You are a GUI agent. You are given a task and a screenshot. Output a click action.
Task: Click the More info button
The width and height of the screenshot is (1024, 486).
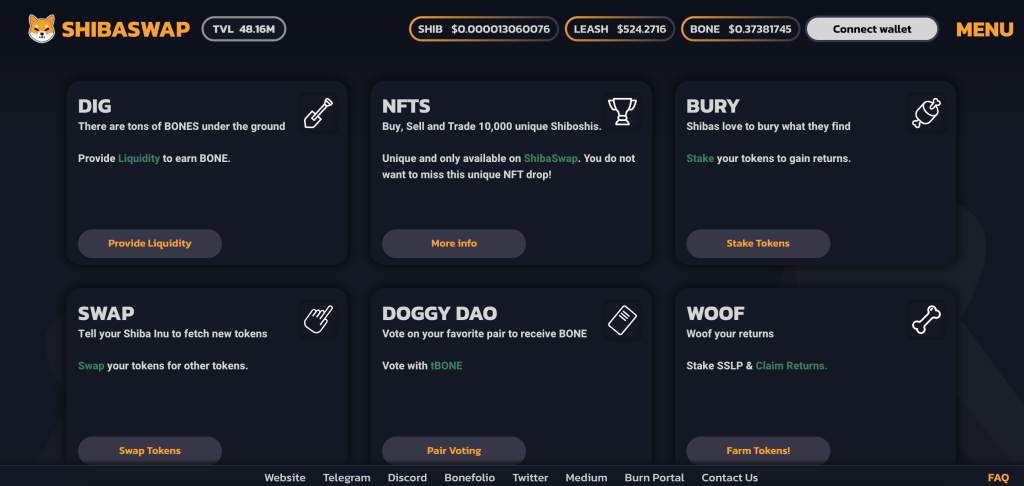click(454, 244)
